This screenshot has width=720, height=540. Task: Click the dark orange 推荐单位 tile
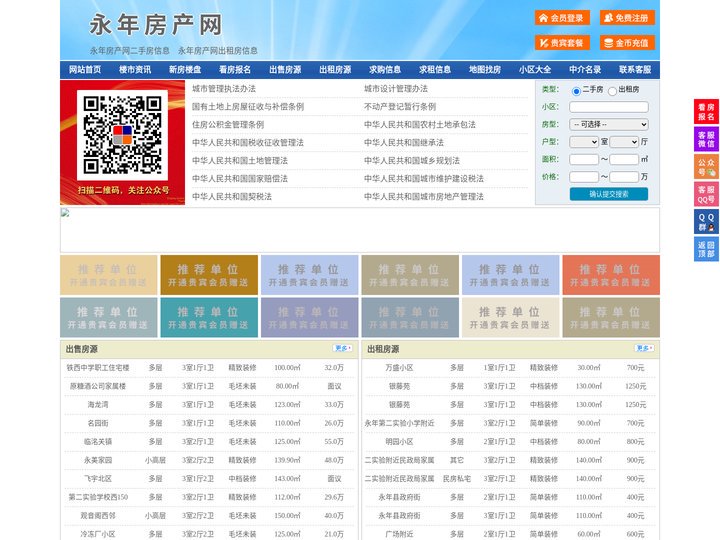(x=209, y=275)
